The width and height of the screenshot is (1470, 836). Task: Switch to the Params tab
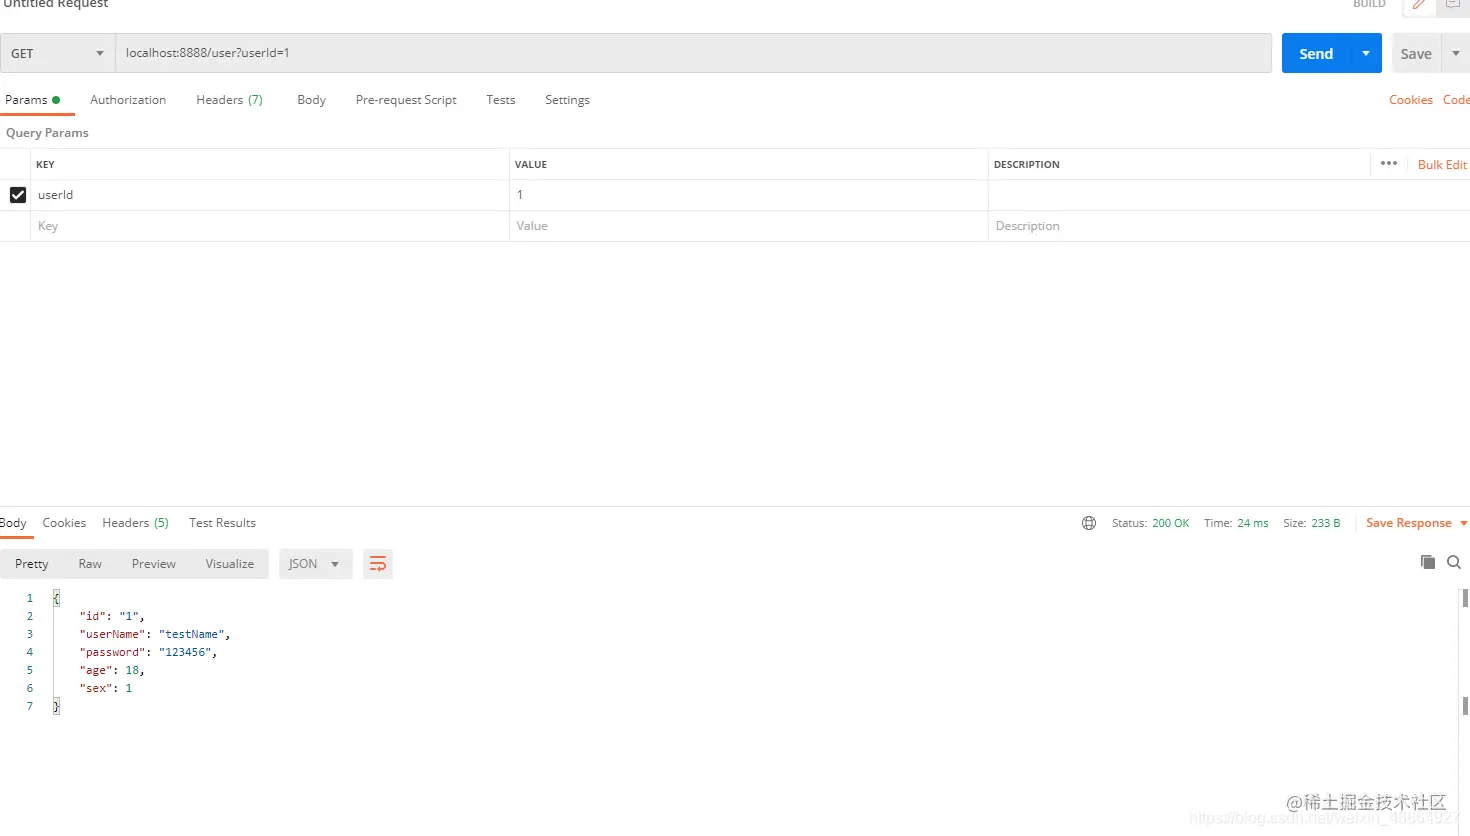click(x=32, y=100)
